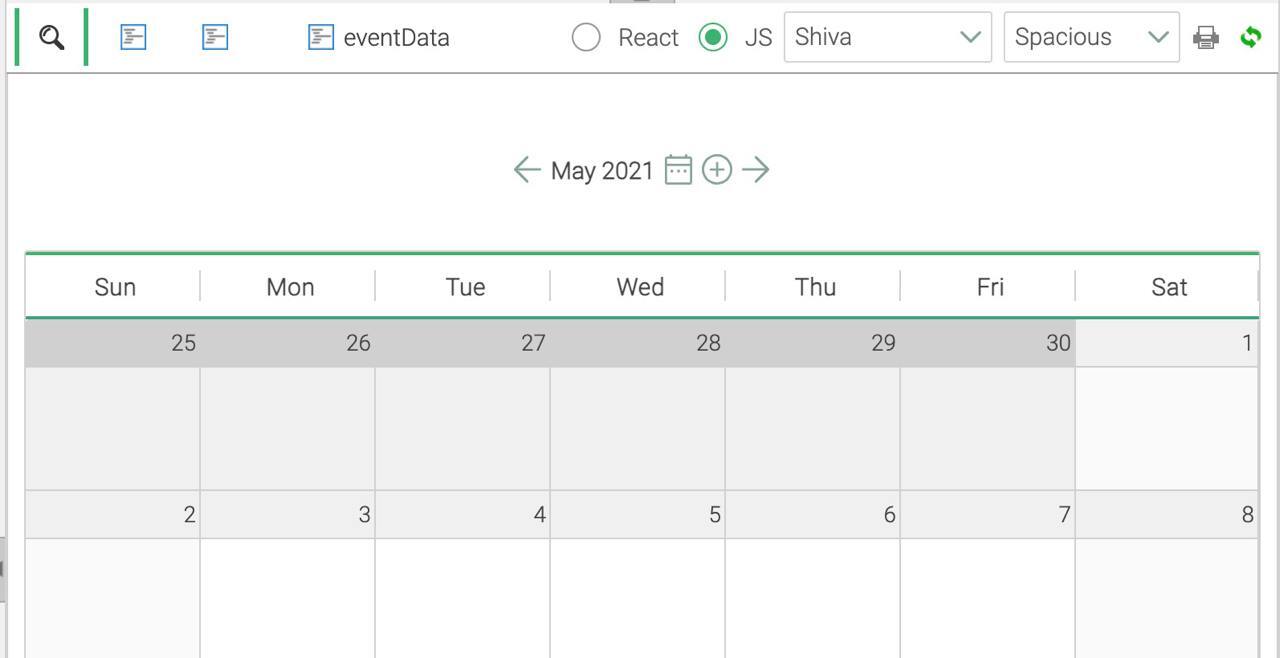Open the Shiva theme dropdown

point(887,38)
